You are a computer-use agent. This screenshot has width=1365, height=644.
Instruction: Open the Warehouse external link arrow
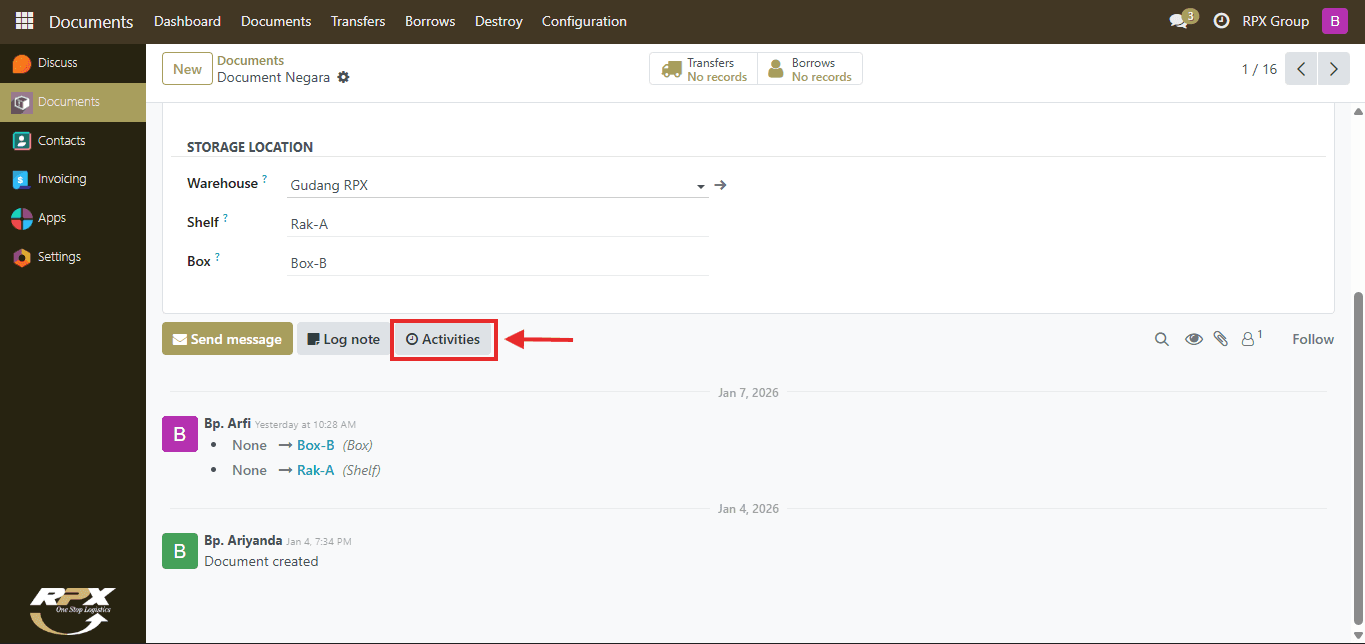[x=720, y=185]
